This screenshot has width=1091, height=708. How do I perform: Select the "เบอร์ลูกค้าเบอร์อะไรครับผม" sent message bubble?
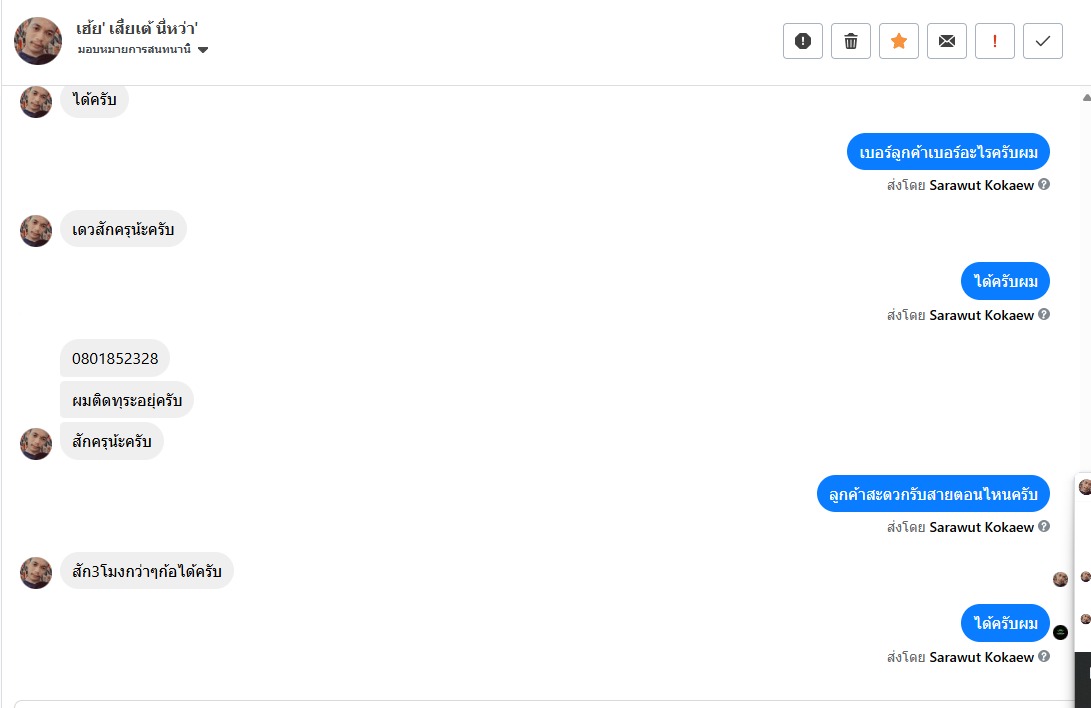pos(948,152)
